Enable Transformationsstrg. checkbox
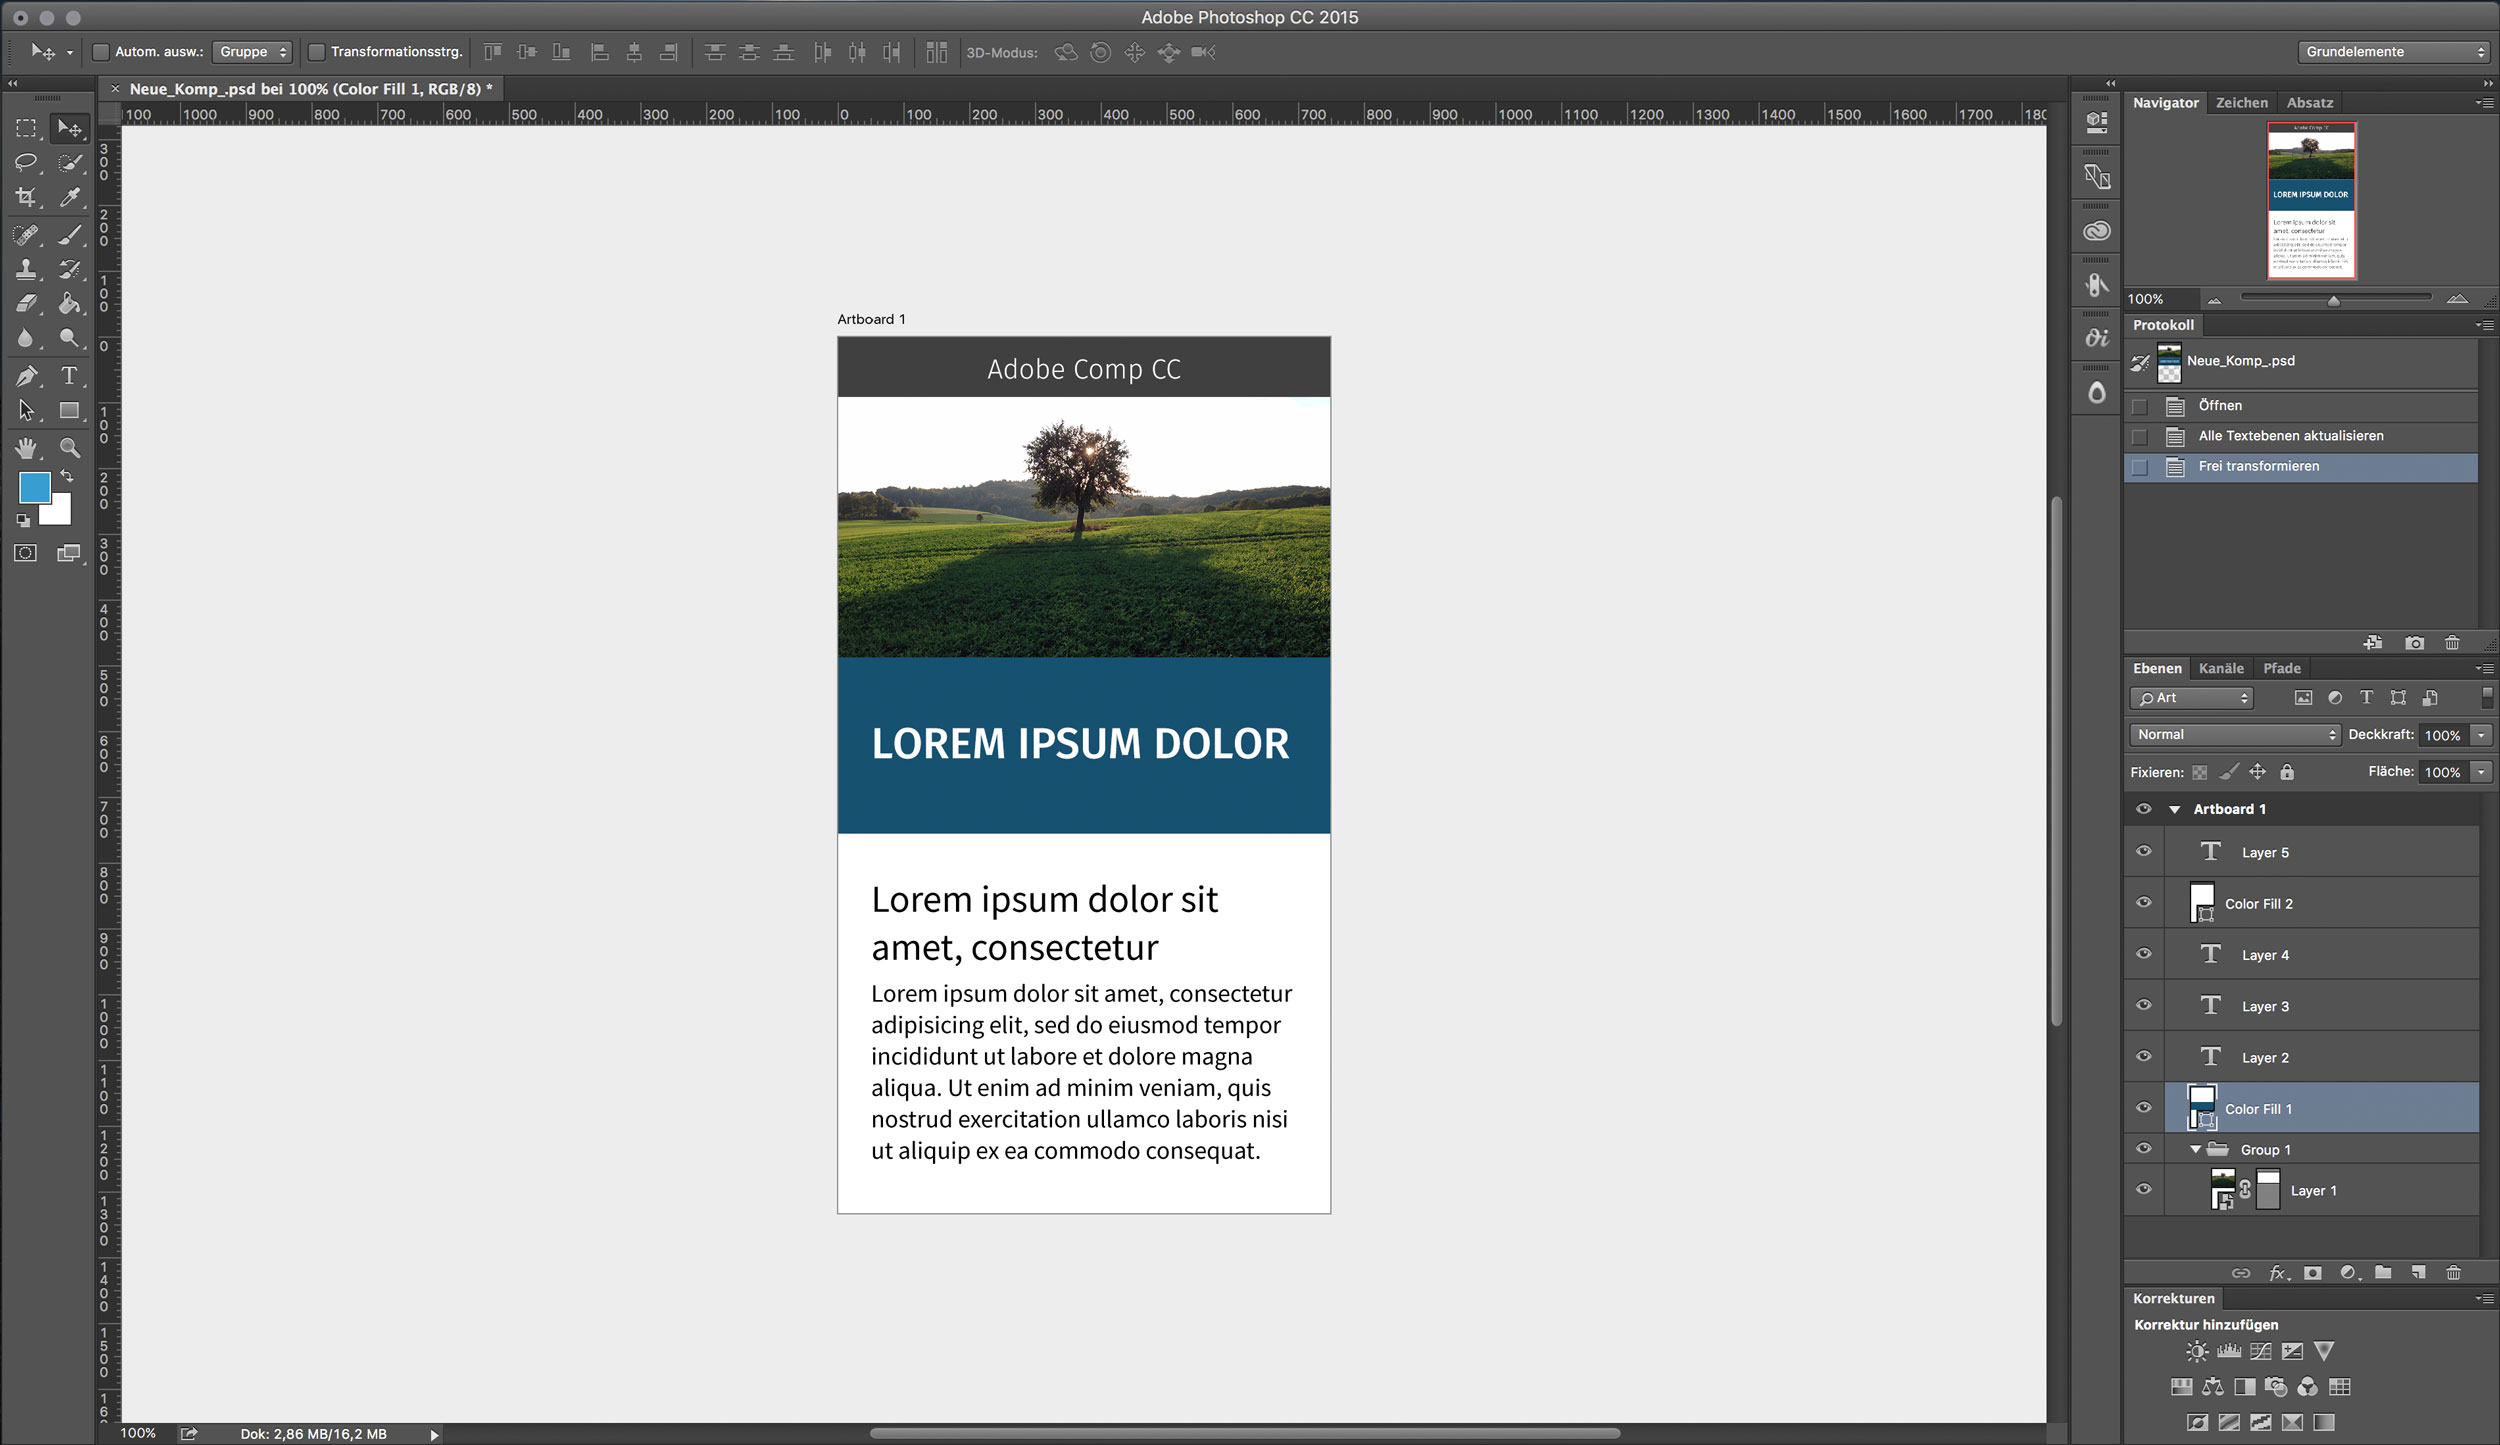Image resolution: width=2500 pixels, height=1445 pixels. tap(317, 52)
